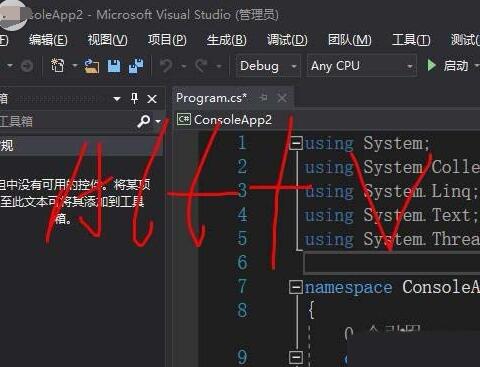Open the Redo history dropdown arrow
Viewport: 480px width, 367px height.
click(x=219, y=66)
